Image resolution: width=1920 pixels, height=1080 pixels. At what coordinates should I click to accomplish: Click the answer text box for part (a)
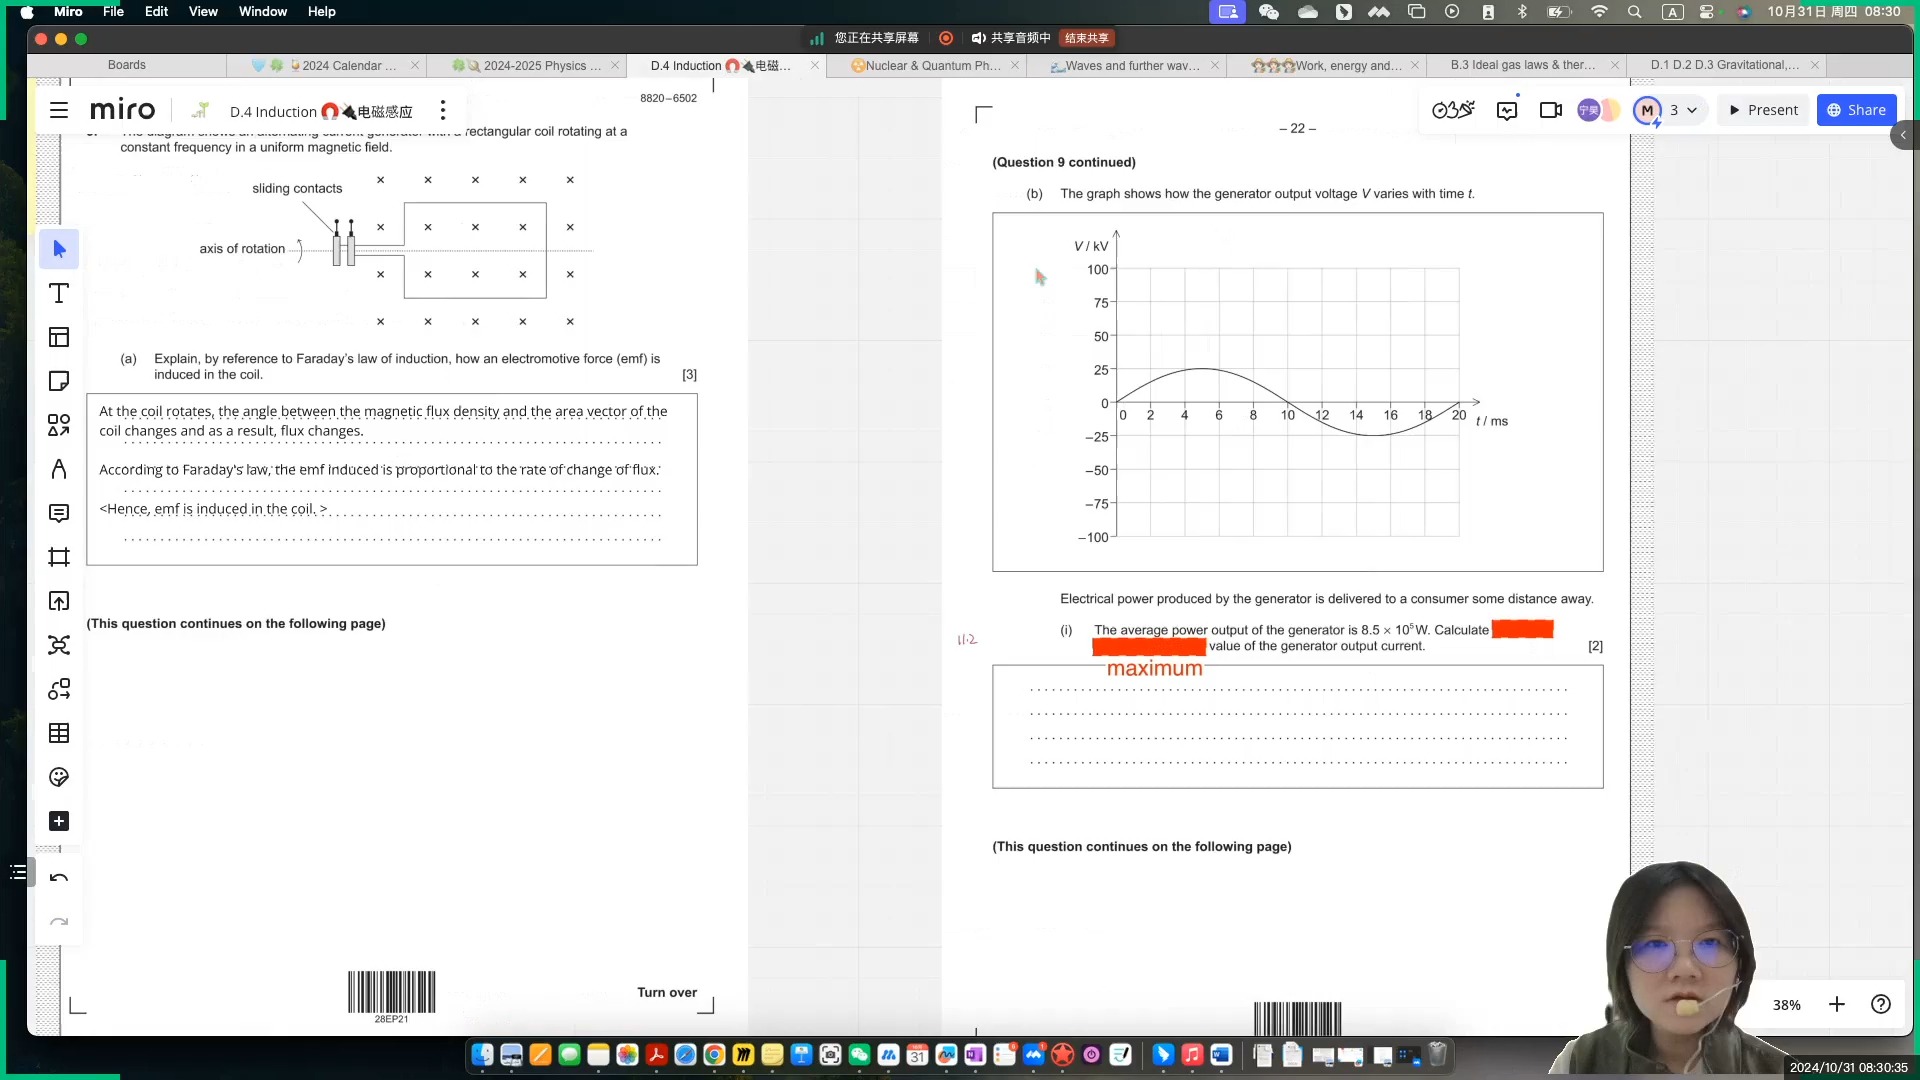point(392,479)
